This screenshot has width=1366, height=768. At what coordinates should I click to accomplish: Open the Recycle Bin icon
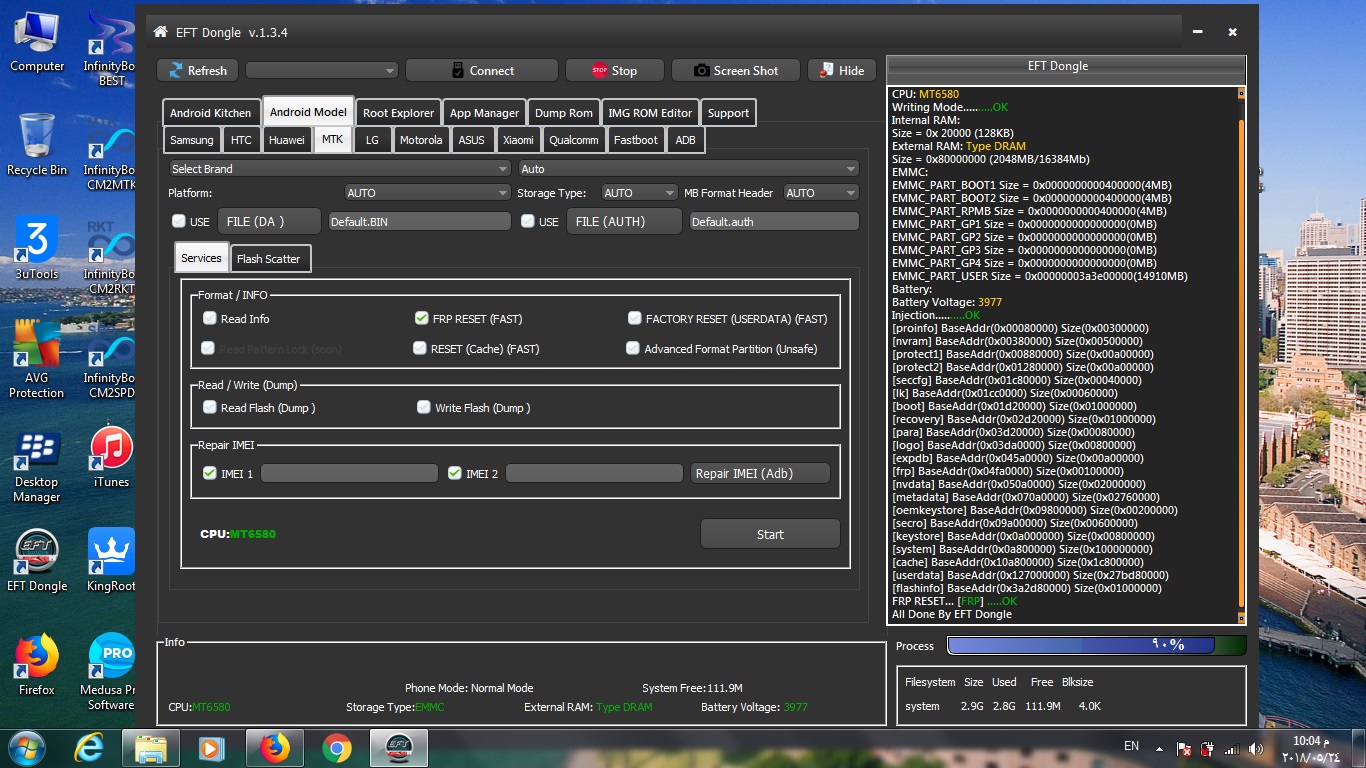click(x=37, y=143)
